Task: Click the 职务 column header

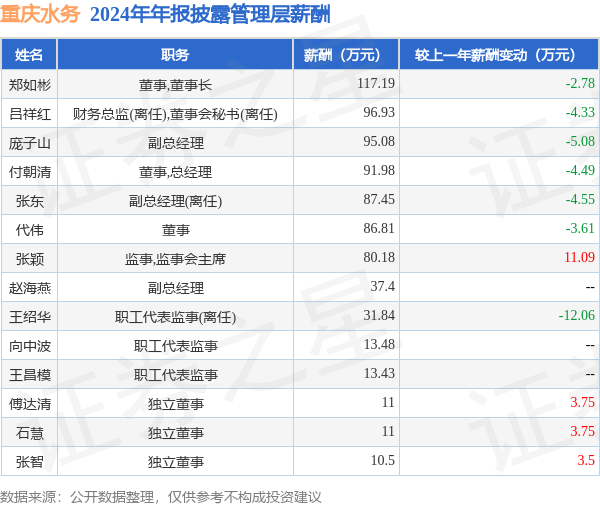Action: point(175,54)
